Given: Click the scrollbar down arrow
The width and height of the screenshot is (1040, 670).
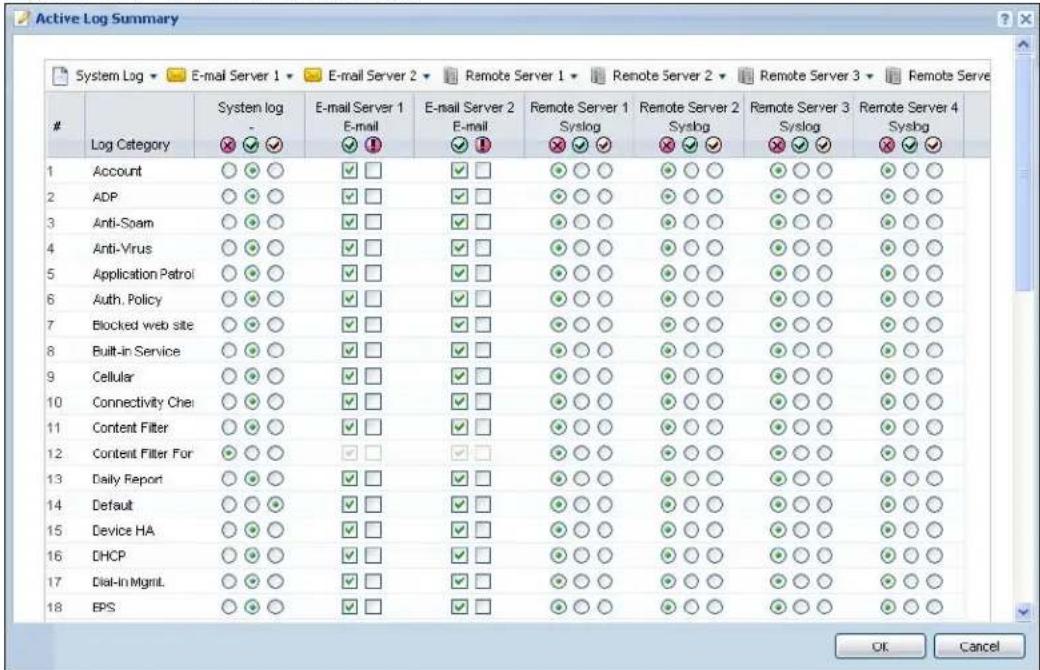Looking at the screenshot, I should coord(1023,612).
